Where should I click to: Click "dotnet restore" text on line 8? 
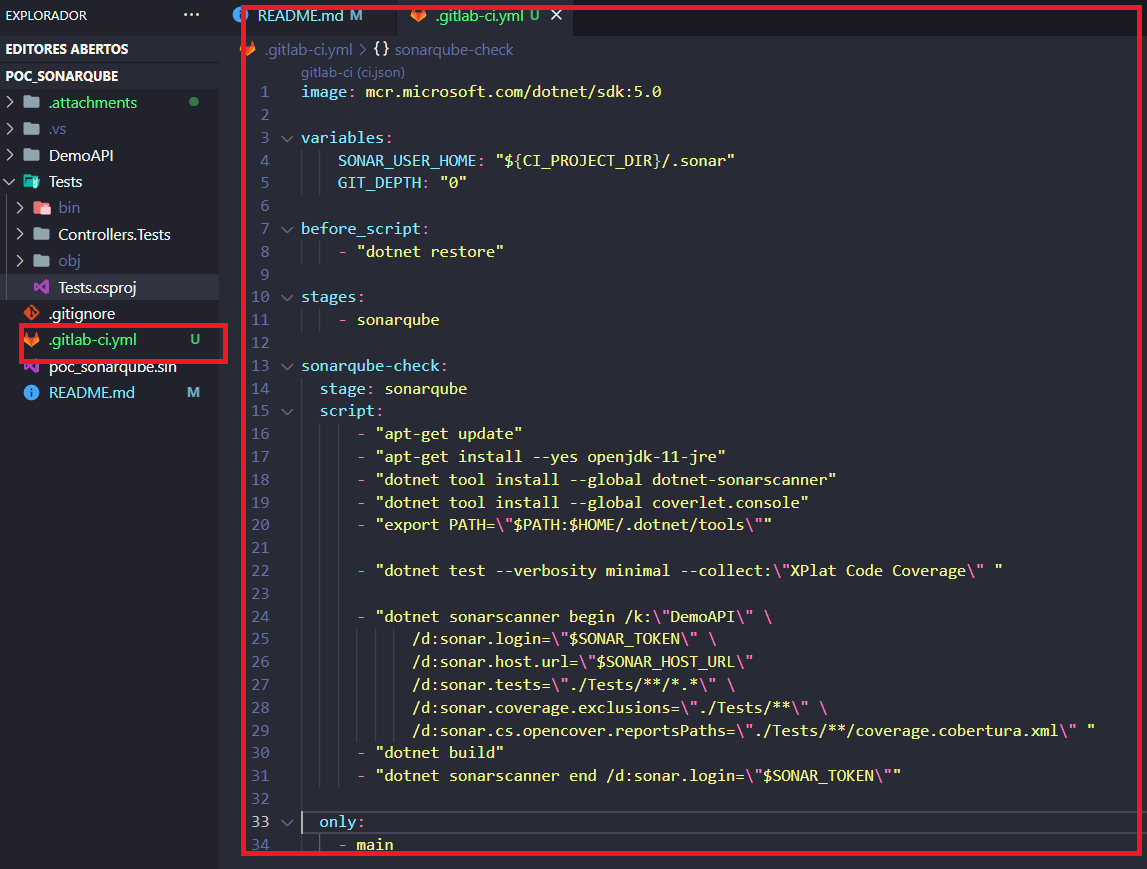pyautogui.click(x=430, y=252)
